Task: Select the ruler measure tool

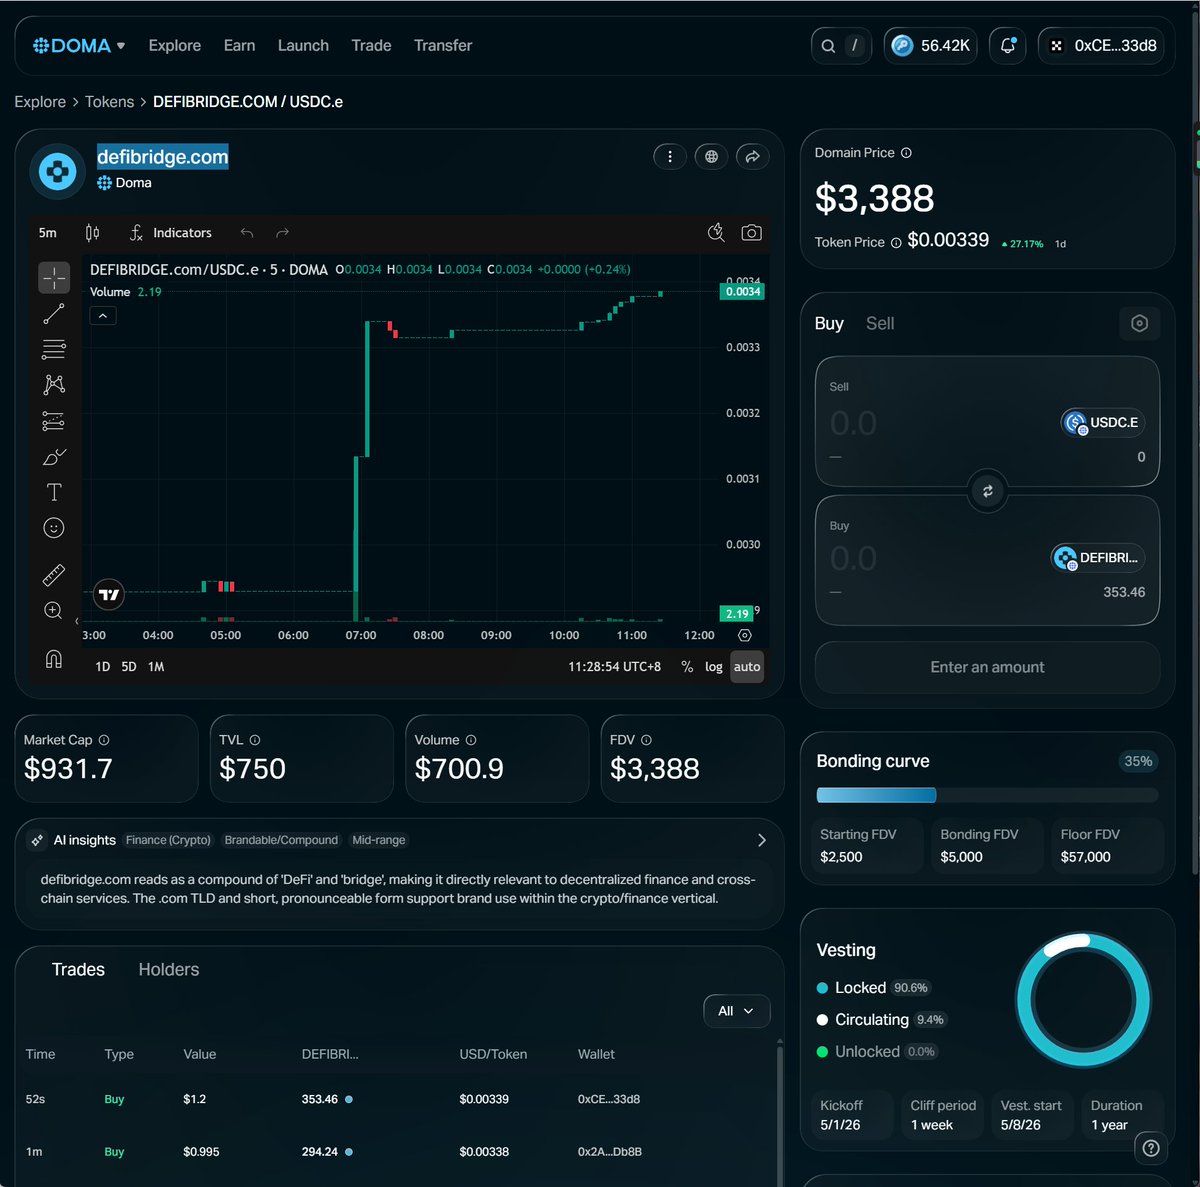Action: 54,575
